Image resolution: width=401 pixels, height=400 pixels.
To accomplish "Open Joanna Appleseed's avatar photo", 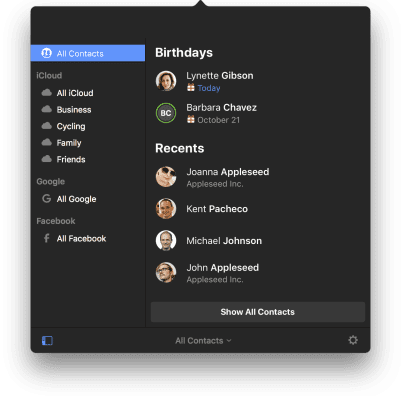I will [166, 177].
